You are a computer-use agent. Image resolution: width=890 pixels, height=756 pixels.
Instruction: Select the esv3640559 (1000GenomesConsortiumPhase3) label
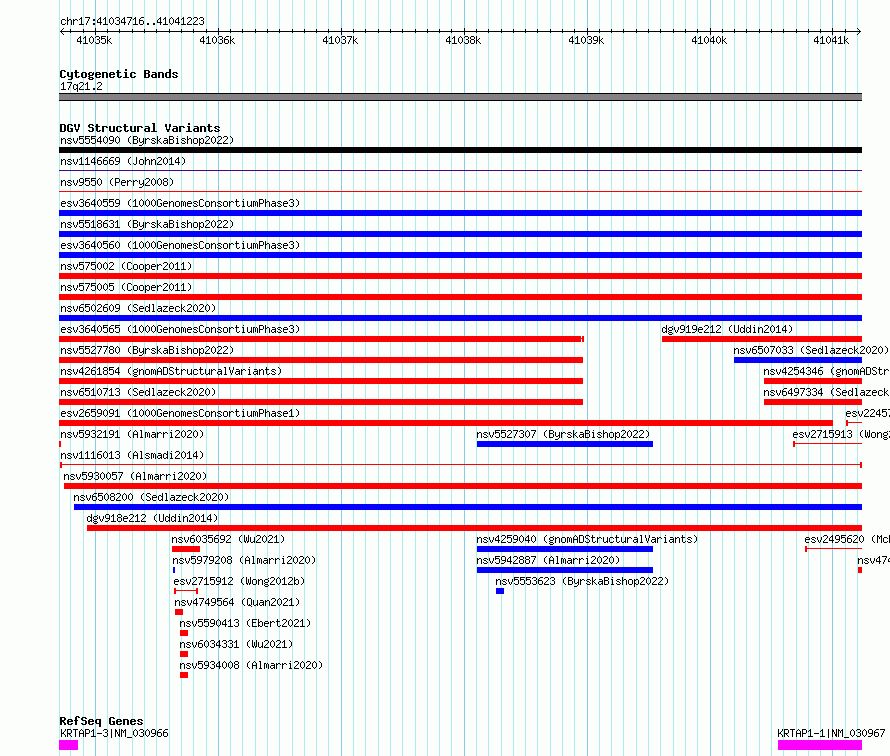(180, 203)
